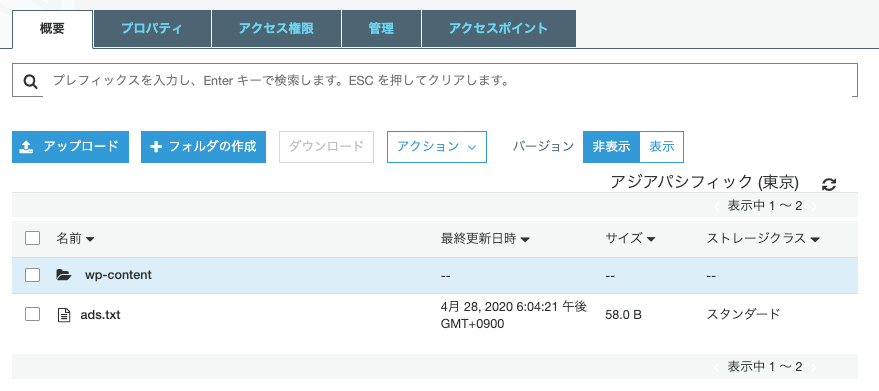
Task: Check the ads.txt row checkbox
Action: pyautogui.click(x=33, y=314)
